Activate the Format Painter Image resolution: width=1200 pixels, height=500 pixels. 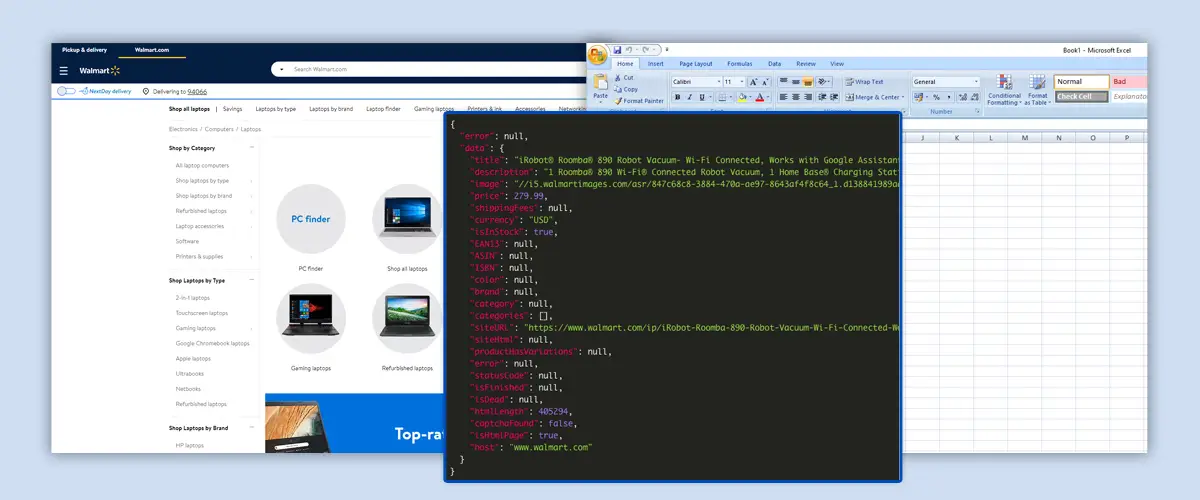[x=639, y=100]
